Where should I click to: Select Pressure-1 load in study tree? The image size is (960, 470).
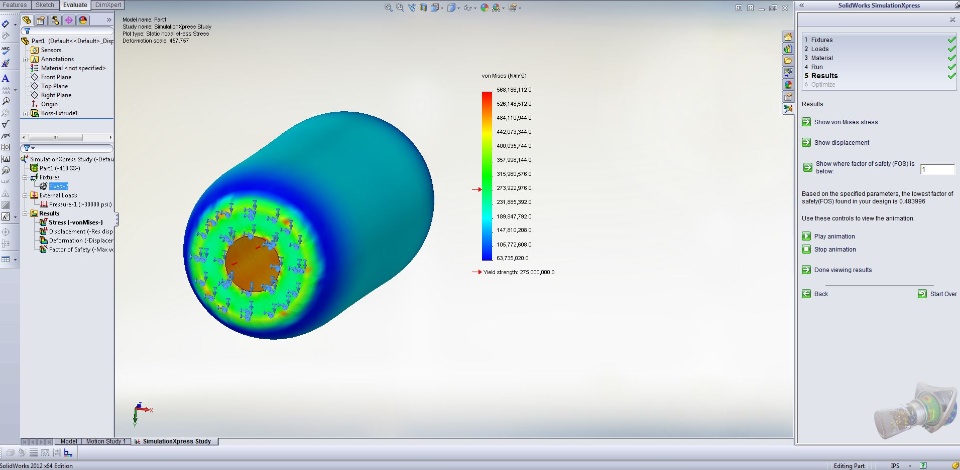tap(76, 204)
